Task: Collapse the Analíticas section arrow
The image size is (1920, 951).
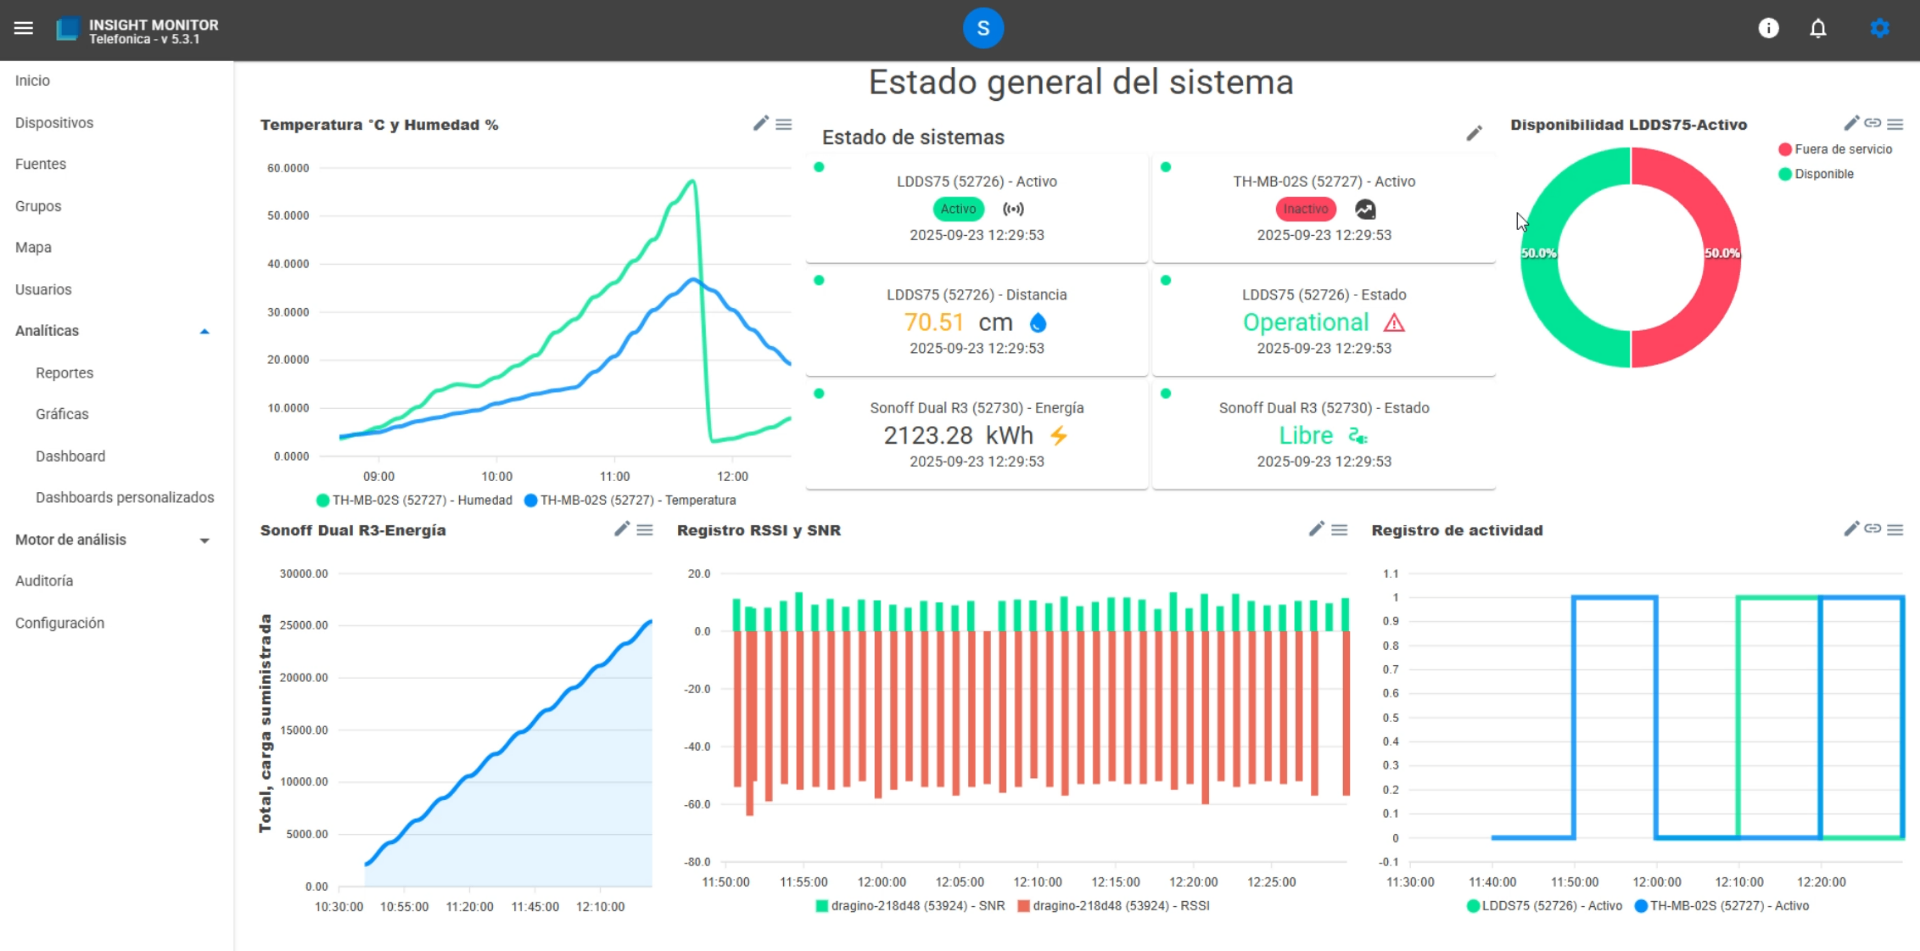Action: [x=205, y=331]
